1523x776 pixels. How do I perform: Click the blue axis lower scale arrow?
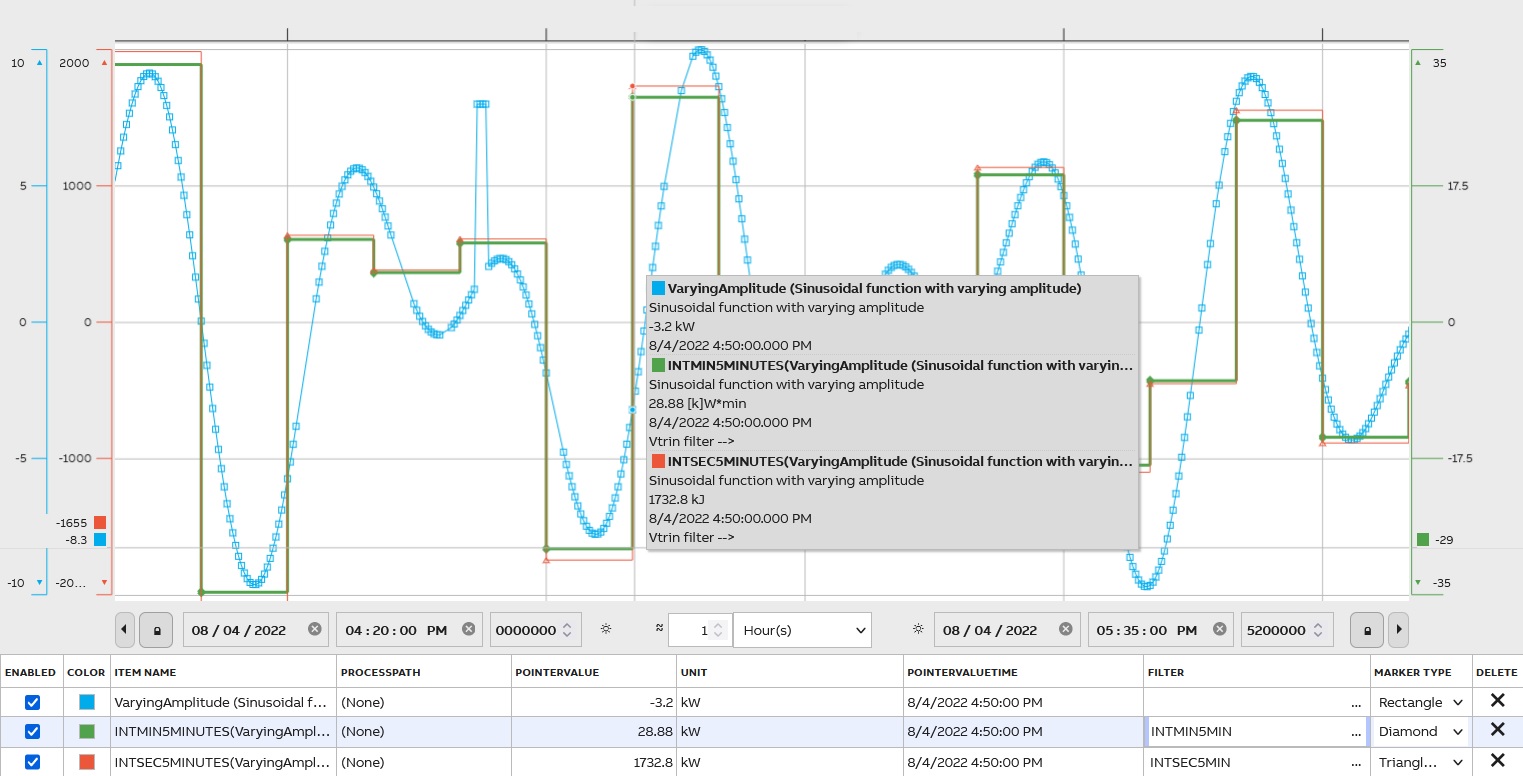click(x=40, y=582)
